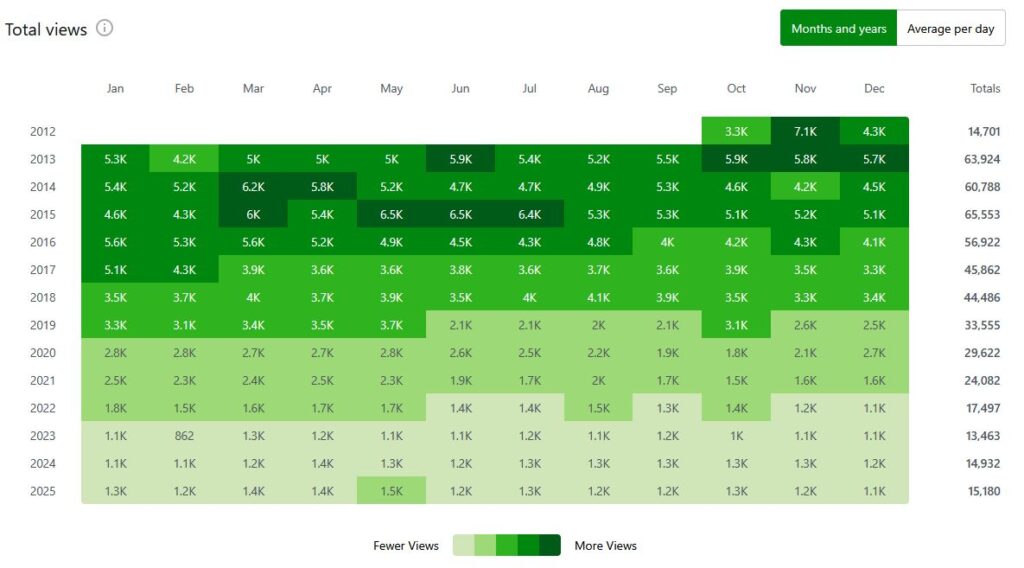Viewport: 1024px width, 568px height.
Task: Click the "Fewer Views" legend label
Action: 406,546
